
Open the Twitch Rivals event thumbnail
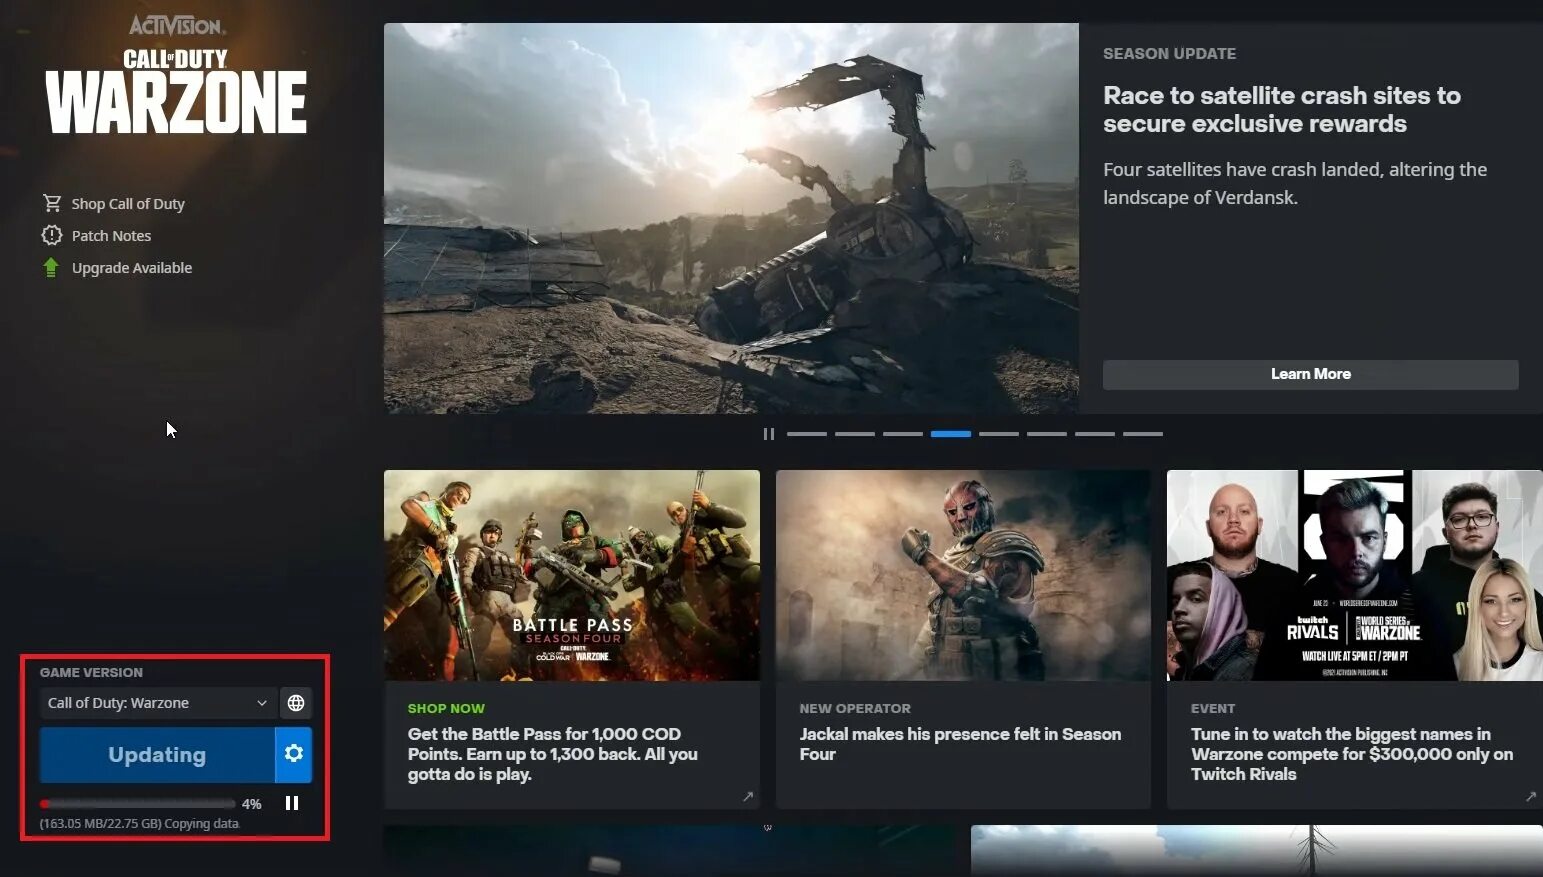click(1355, 576)
